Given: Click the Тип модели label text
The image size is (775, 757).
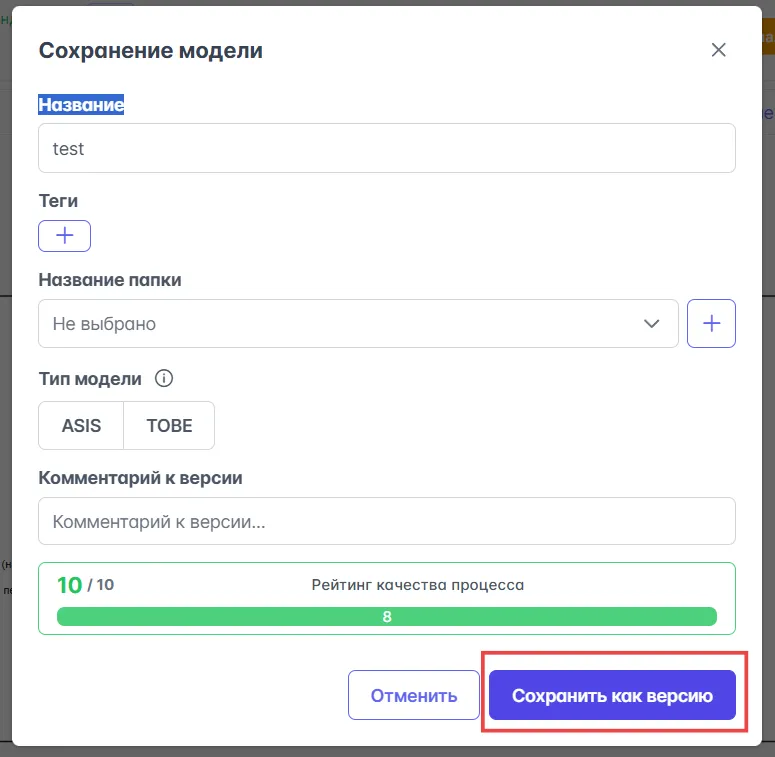Looking at the screenshot, I should [90, 379].
